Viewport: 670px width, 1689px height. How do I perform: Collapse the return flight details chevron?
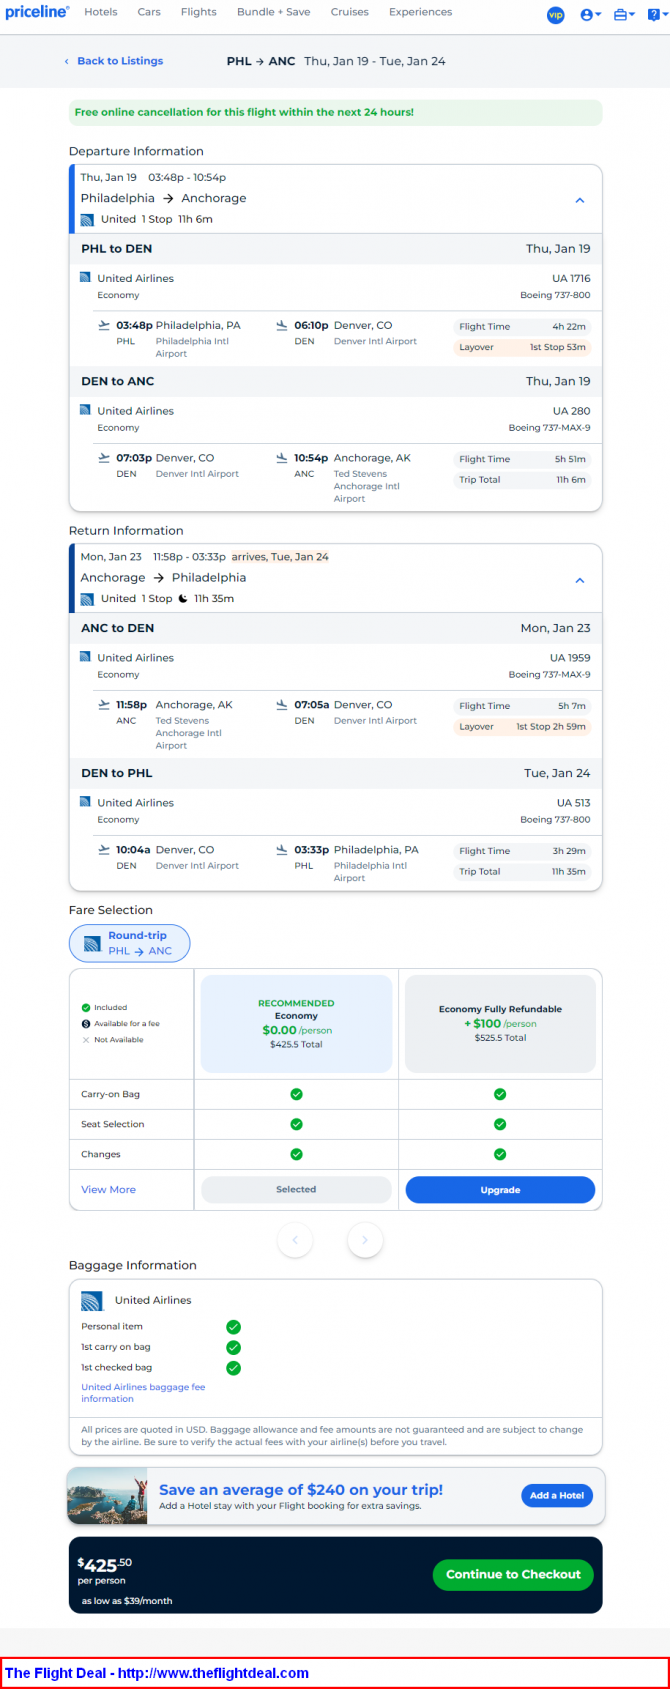[x=580, y=580]
